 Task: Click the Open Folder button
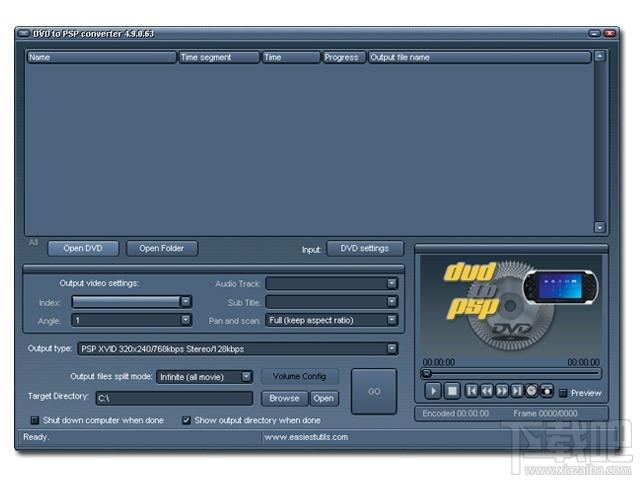coord(162,248)
